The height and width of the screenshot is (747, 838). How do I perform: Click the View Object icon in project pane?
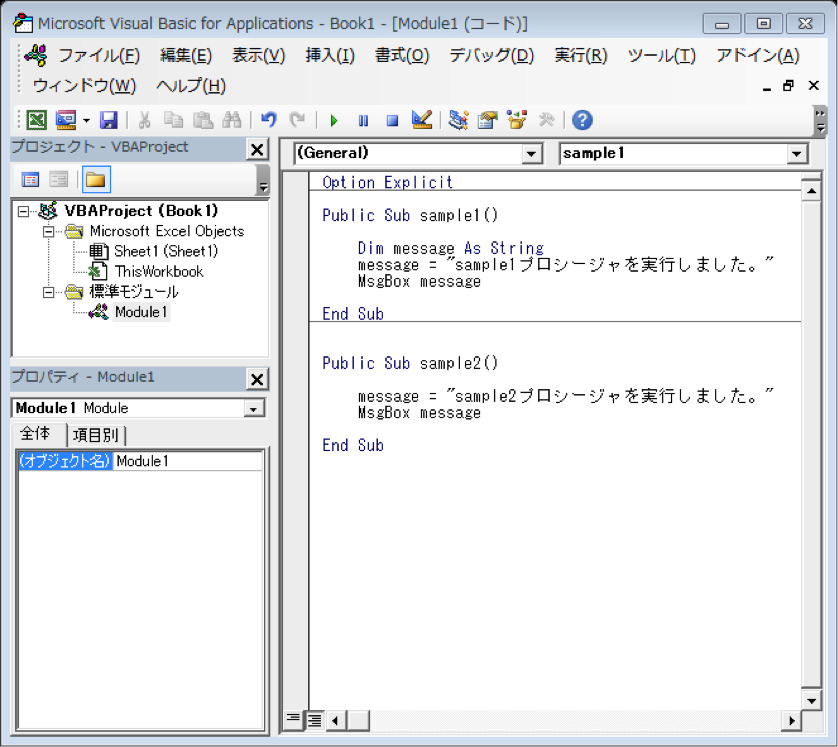[x=59, y=180]
